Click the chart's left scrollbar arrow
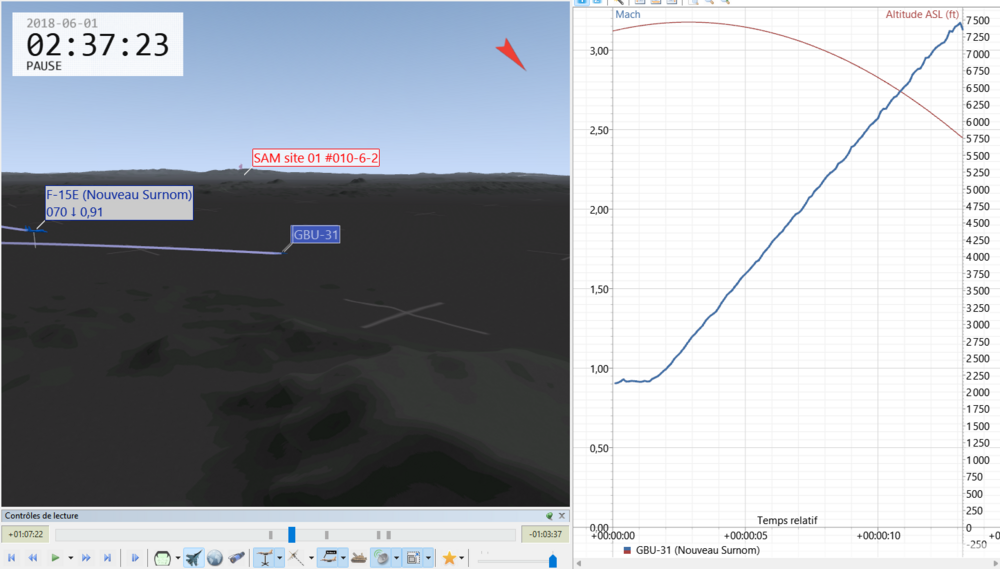 (x=579, y=563)
